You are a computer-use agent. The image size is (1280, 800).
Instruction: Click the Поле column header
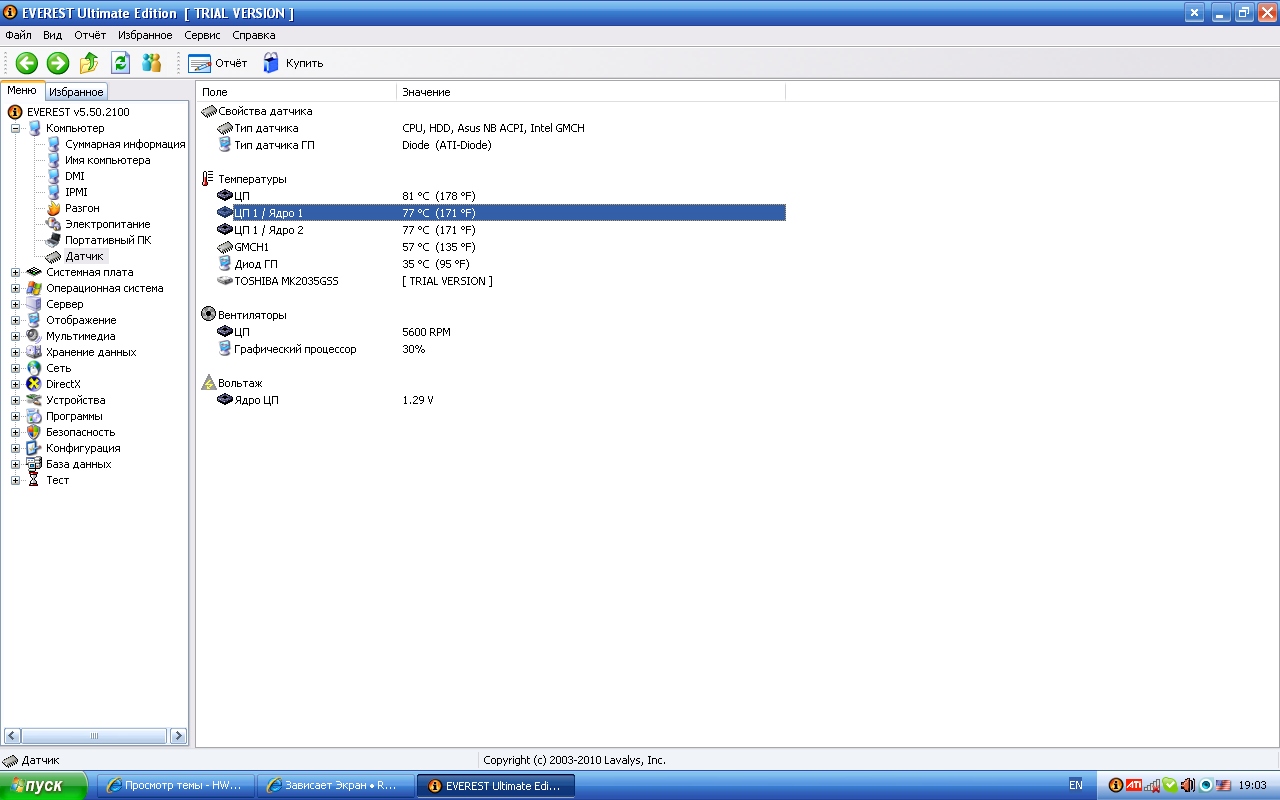(x=296, y=92)
